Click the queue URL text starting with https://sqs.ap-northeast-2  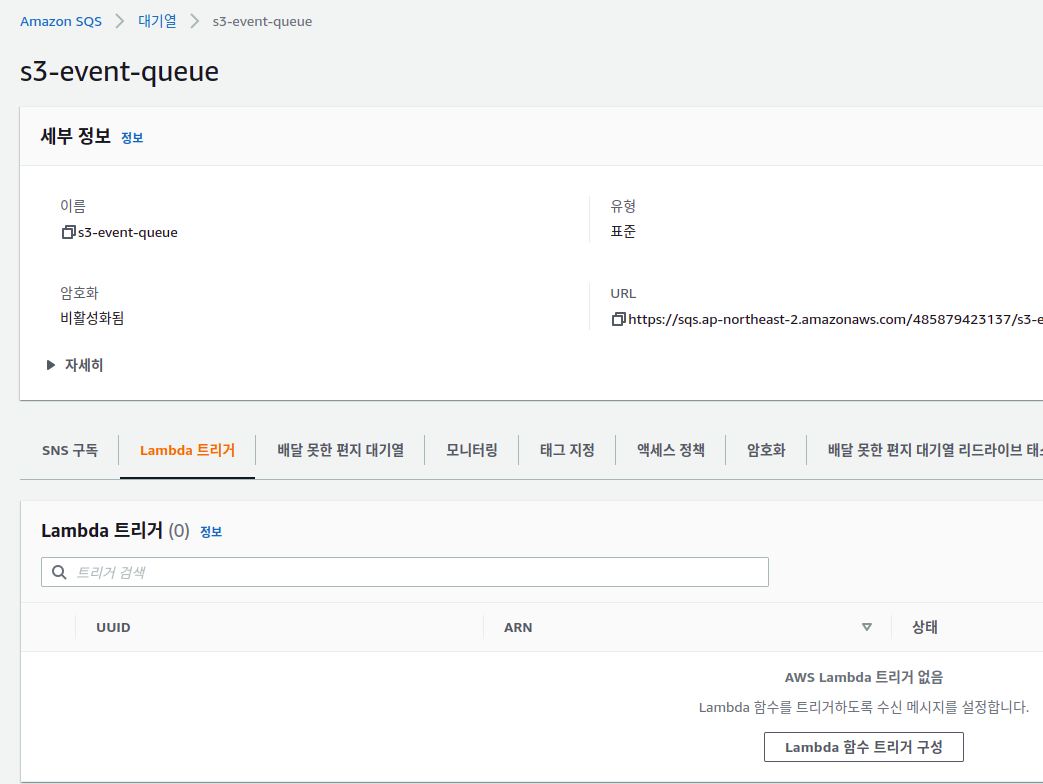point(835,319)
